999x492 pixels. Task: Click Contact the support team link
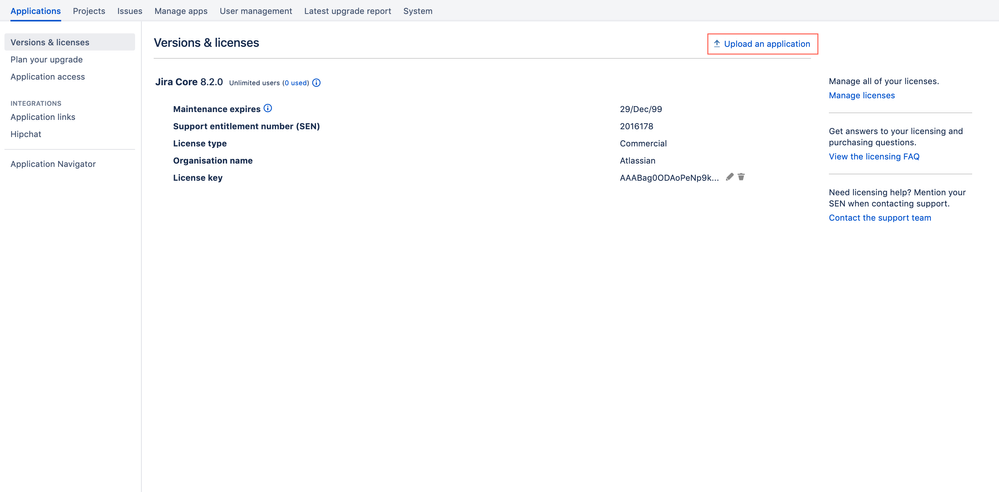(880, 218)
